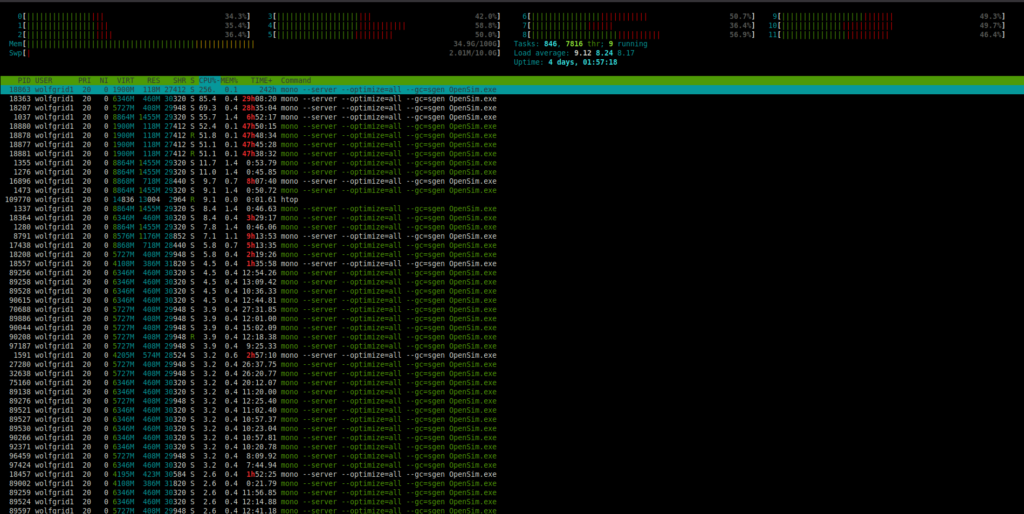This screenshot has height=514, width=1024.
Task: Select process row with PID 18363
Action: click(x=150, y=99)
